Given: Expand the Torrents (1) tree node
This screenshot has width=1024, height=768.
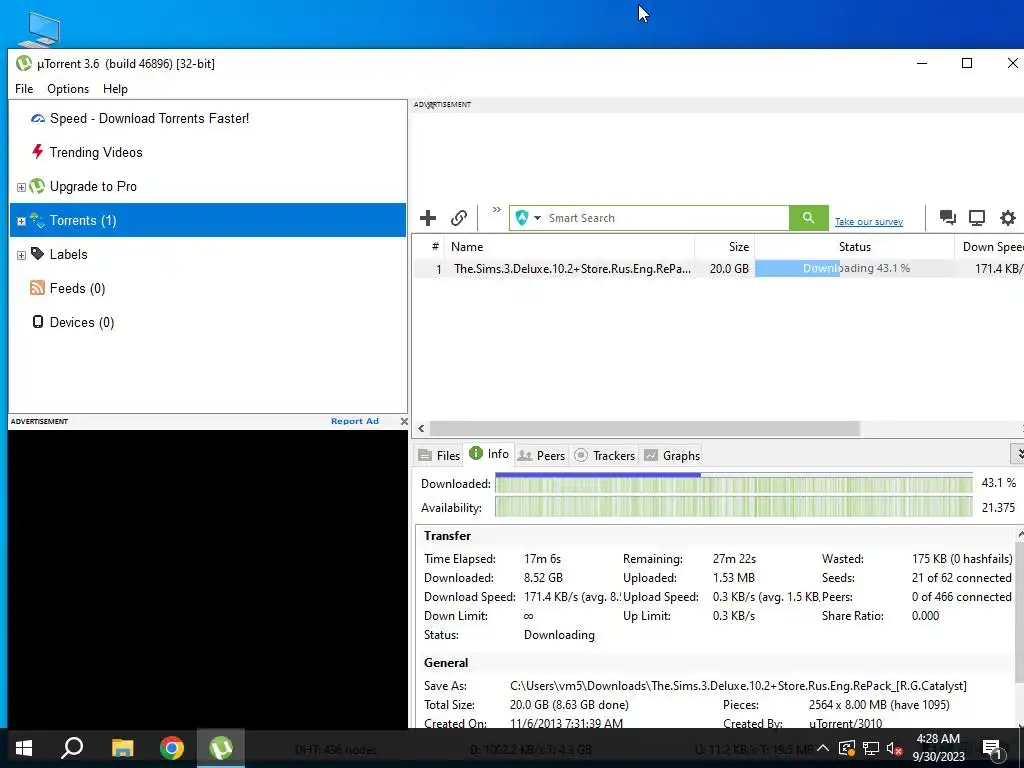Looking at the screenshot, I should click(x=21, y=221).
